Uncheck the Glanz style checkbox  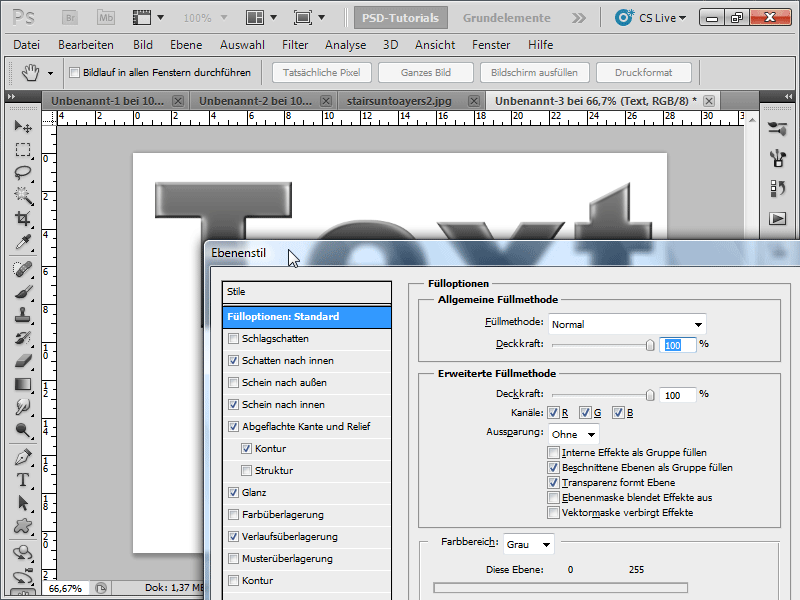click(234, 492)
